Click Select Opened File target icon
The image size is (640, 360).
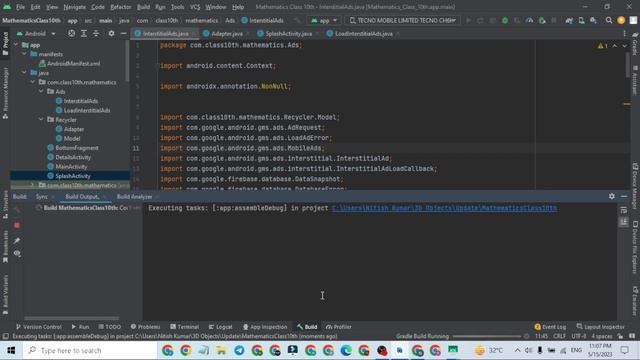pyautogui.click(x=71, y=33)
